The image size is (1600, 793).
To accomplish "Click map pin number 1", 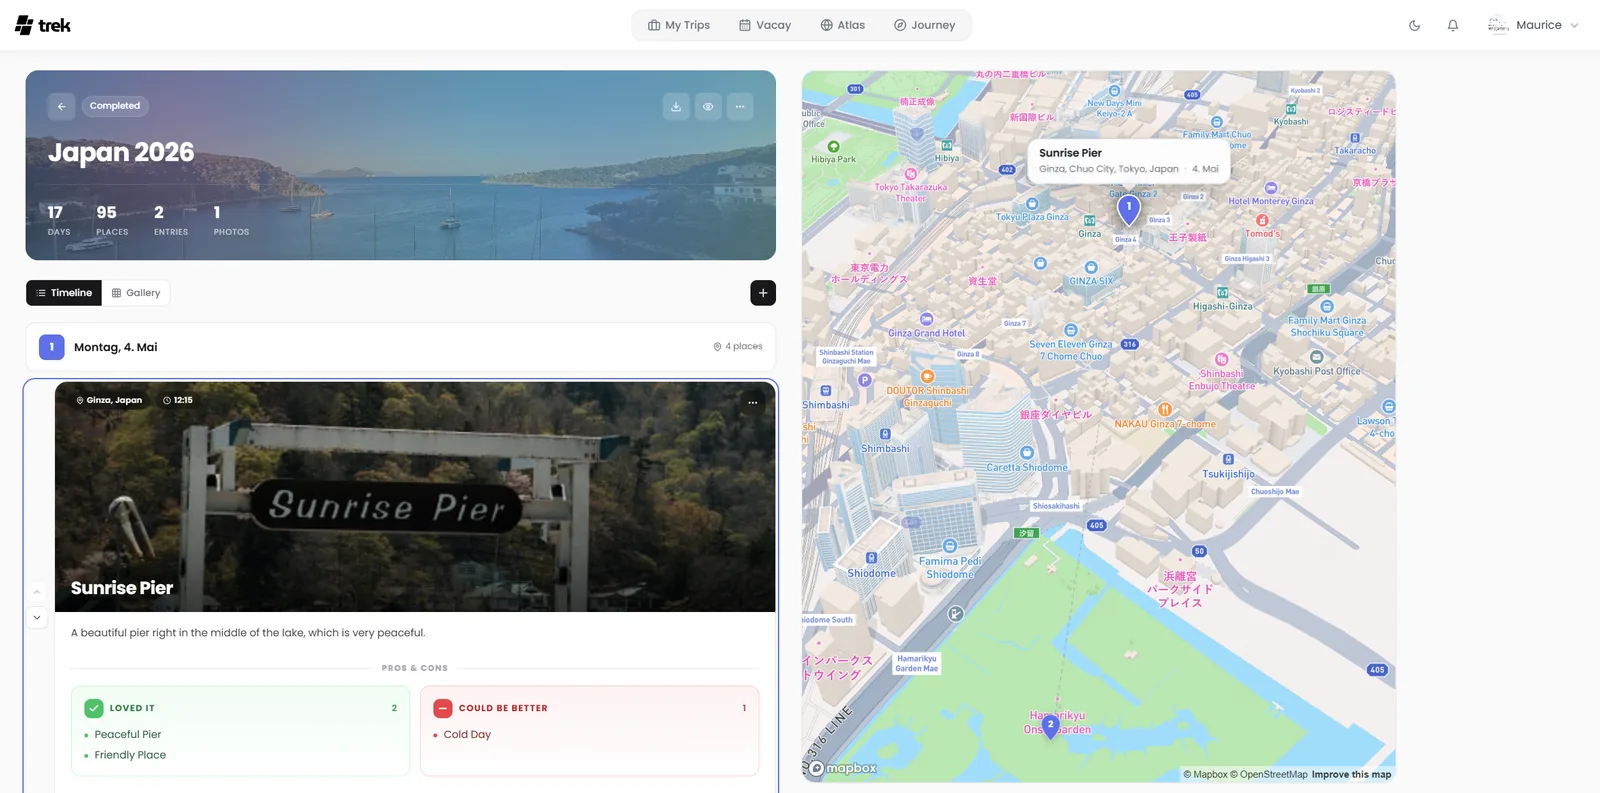I will point(1129,209).
